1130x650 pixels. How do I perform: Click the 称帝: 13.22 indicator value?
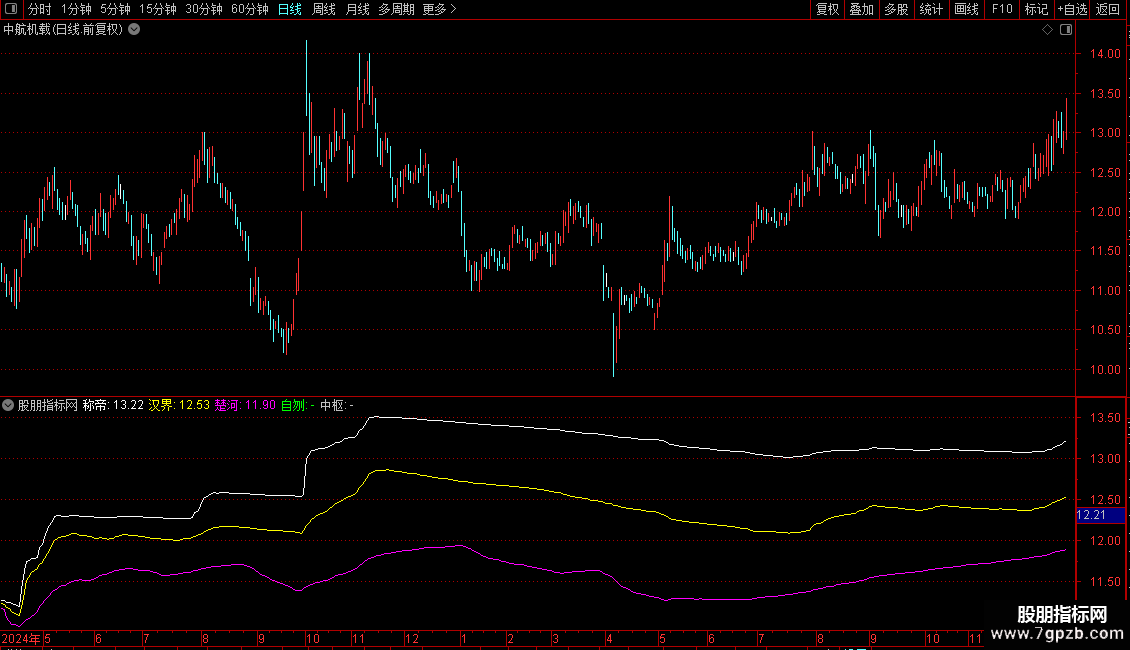(x=113, y=405)
